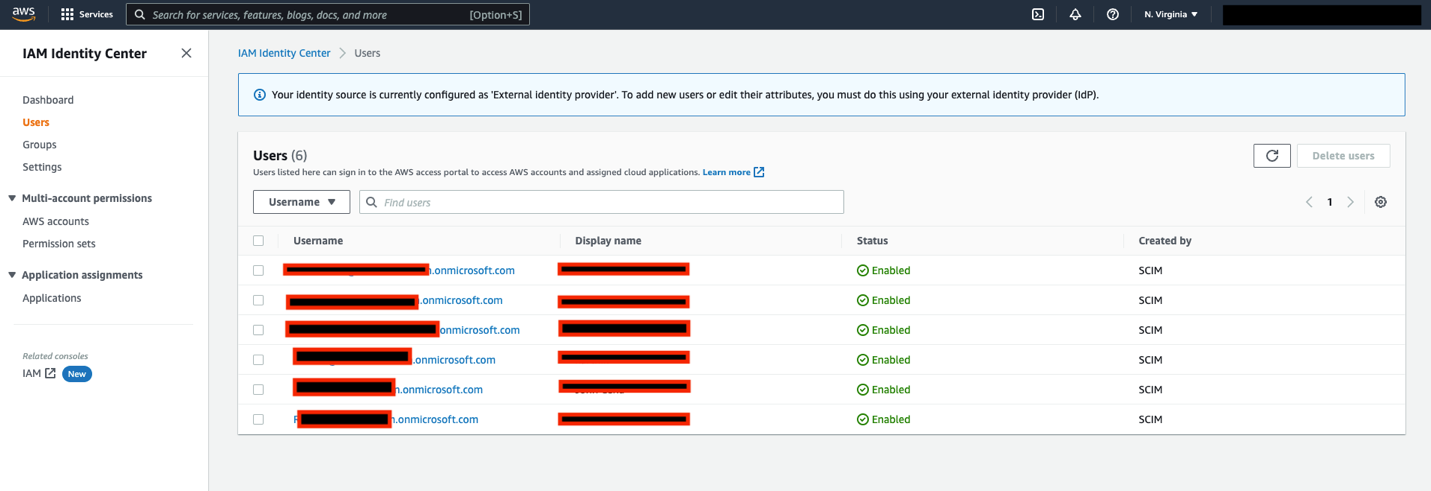This screenshot has width=1431, height=491.
Task: Open Settings in the sidebar
Action: click(x=42, y=167)
